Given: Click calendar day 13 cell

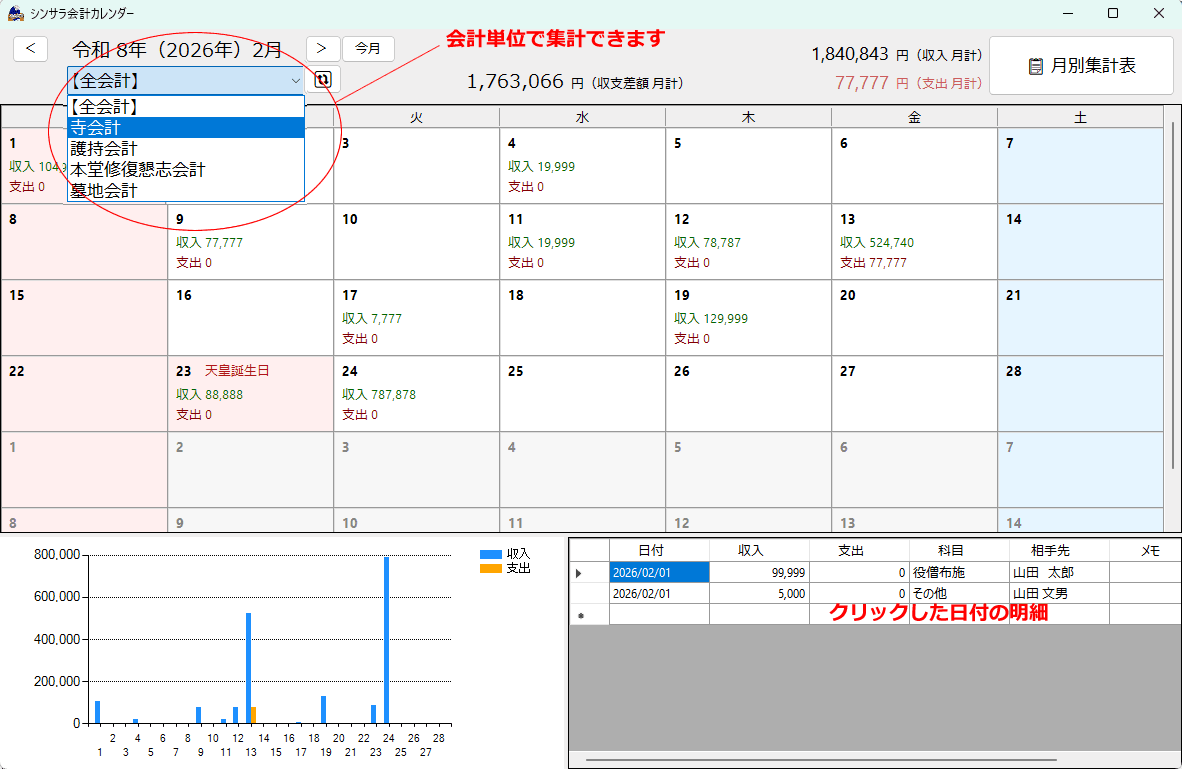Looking at the screenshot, I should pyautogui.click(x=913, y=241).
